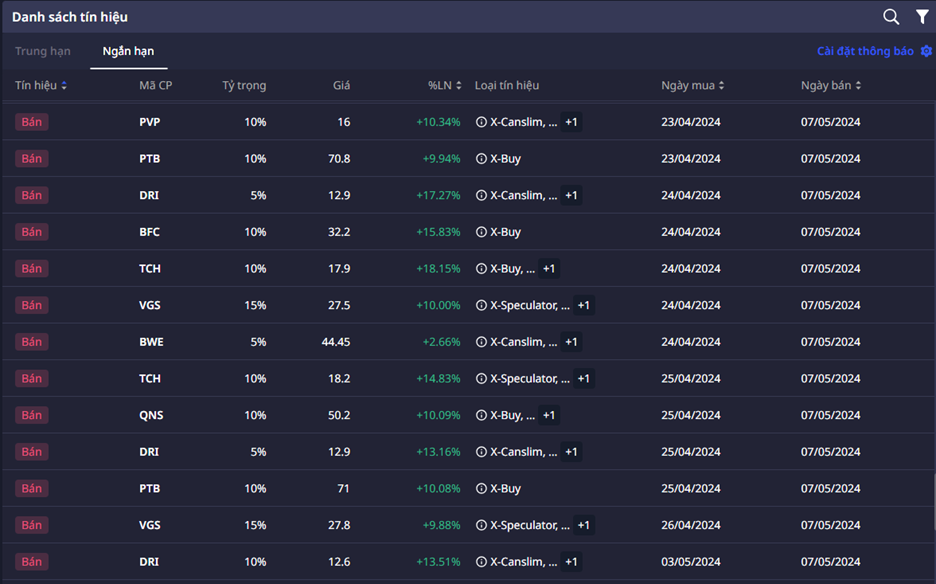This screenshot has width=936, height=584.
Task: Expand +1 badge in TCH 17.9 row
Action: tap(549, 269)
